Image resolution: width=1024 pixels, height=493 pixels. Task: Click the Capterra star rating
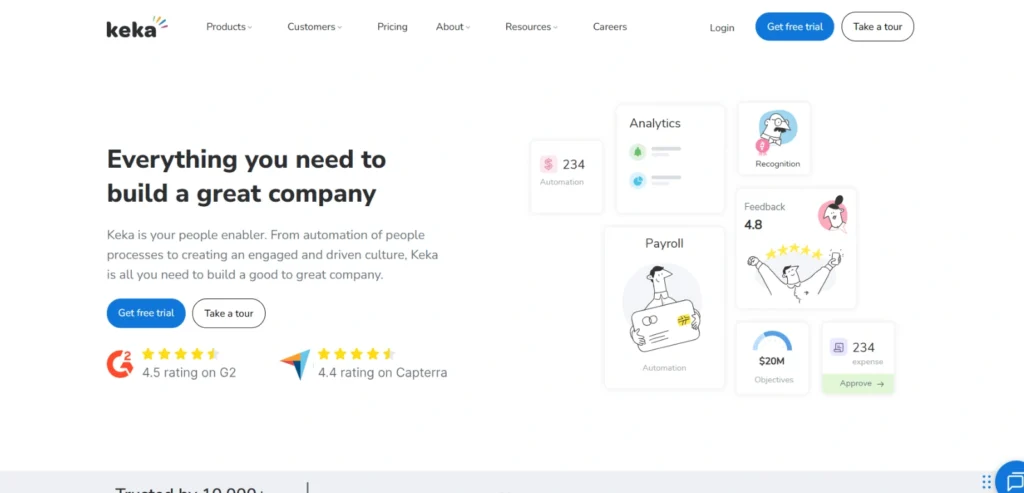(357, 354)
